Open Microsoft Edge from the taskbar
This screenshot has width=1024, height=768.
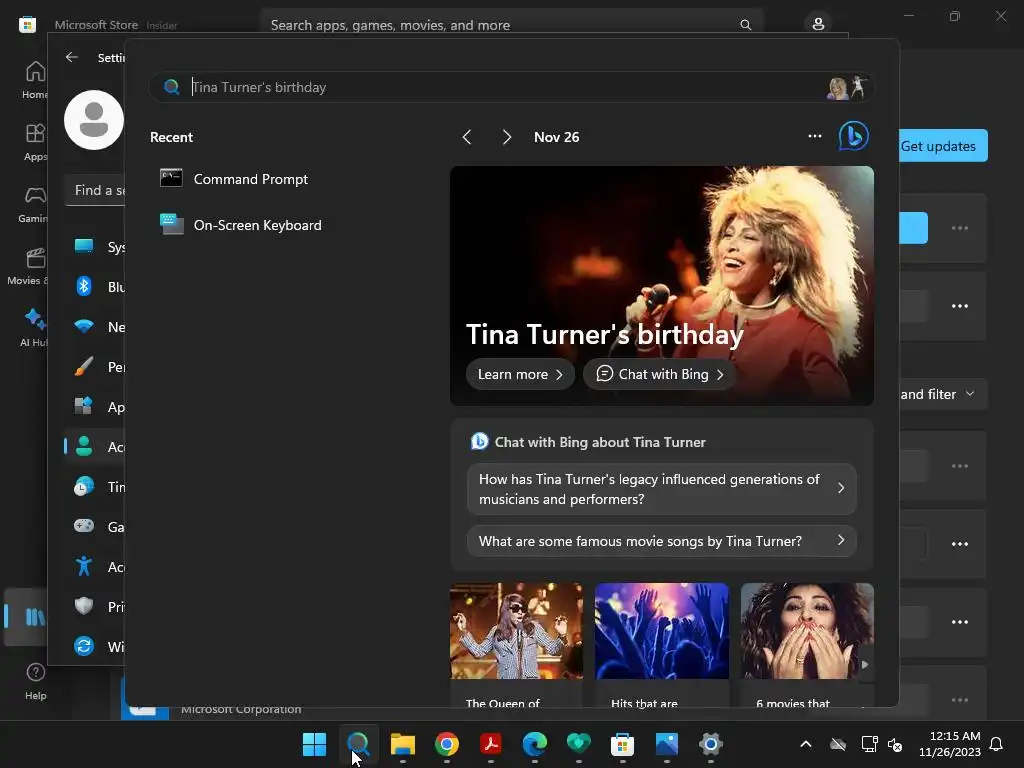click(535, 744)
